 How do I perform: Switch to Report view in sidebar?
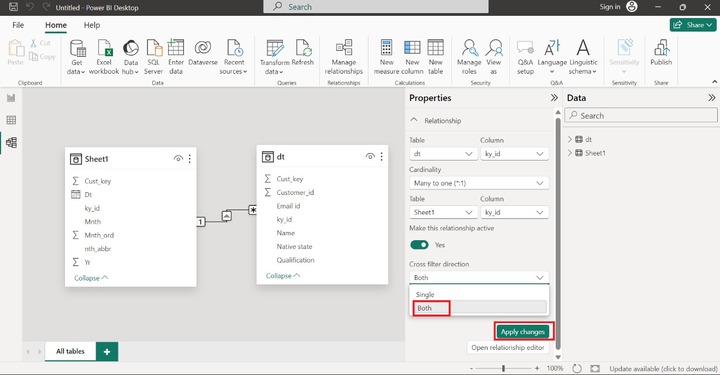click(11, 98)
